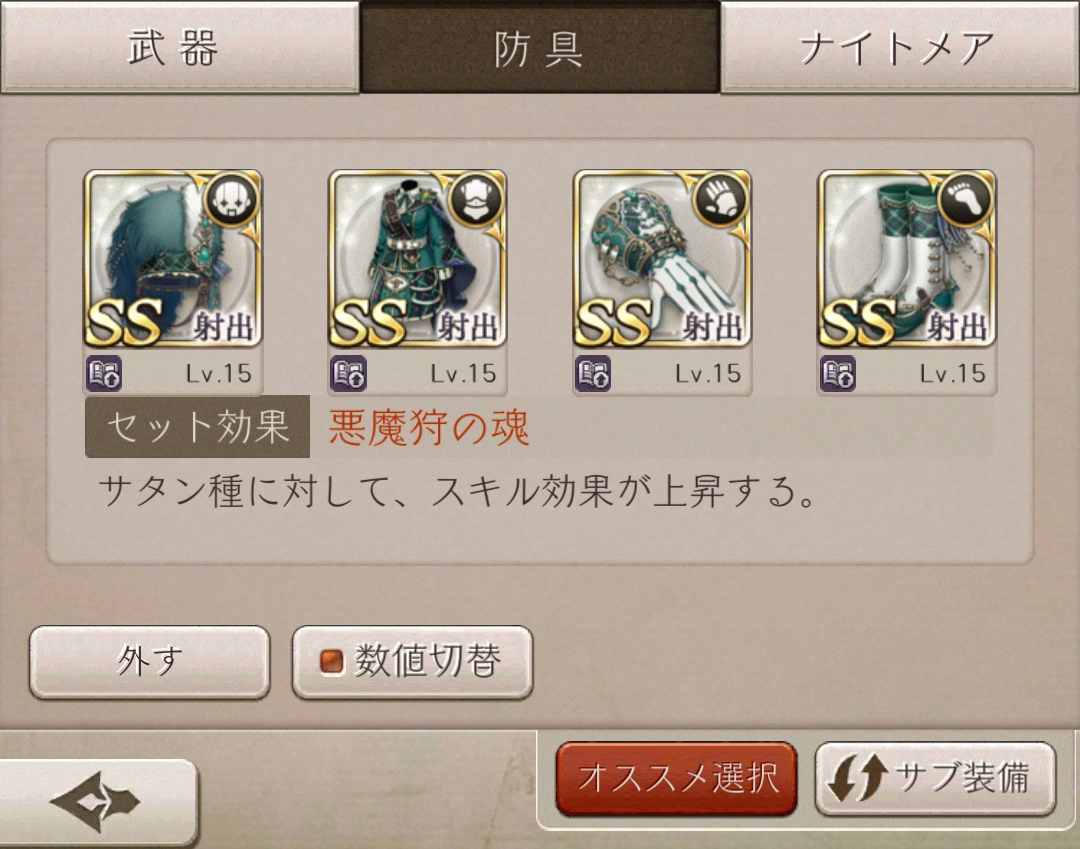Screen dimensions: 1080x849
Task: Select the body armor coat icon
Action: pyautogui.click(x=417, y=258)
